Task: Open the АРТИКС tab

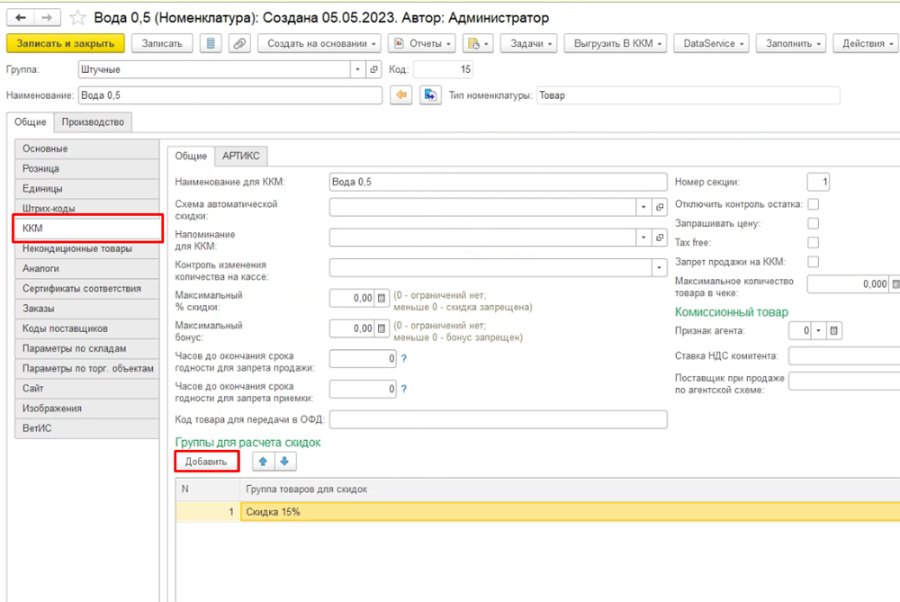Action: [x=241, y=156]
